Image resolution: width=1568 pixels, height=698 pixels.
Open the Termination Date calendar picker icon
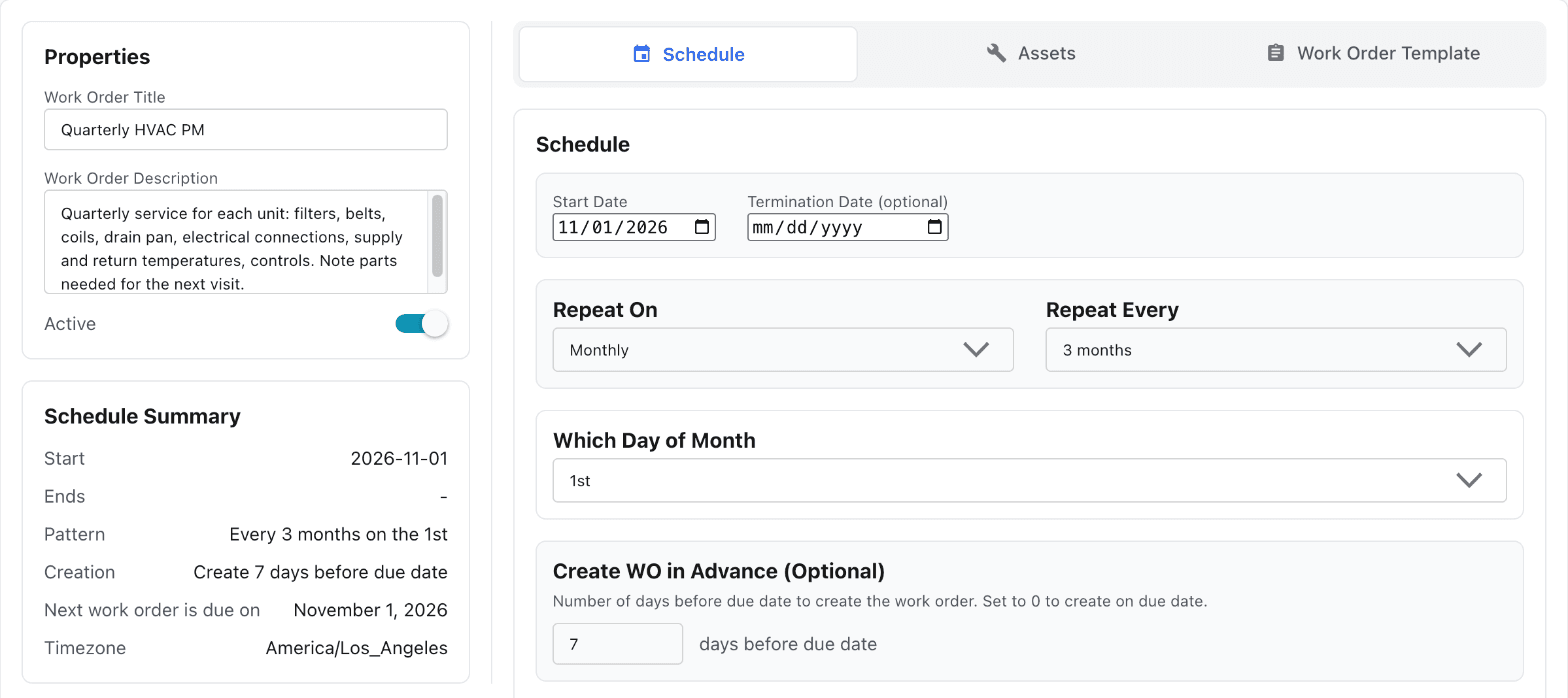(x=935, y=227)
